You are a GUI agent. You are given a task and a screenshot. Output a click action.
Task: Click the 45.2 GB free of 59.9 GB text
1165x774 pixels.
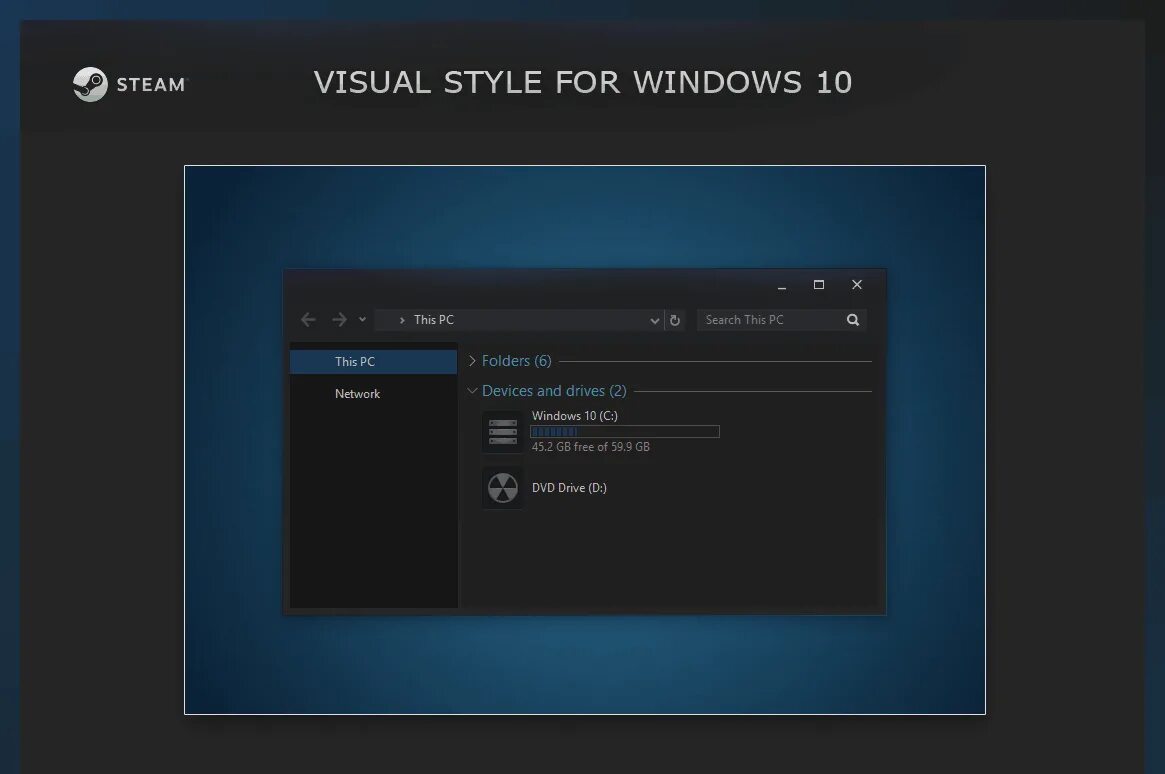591,446
